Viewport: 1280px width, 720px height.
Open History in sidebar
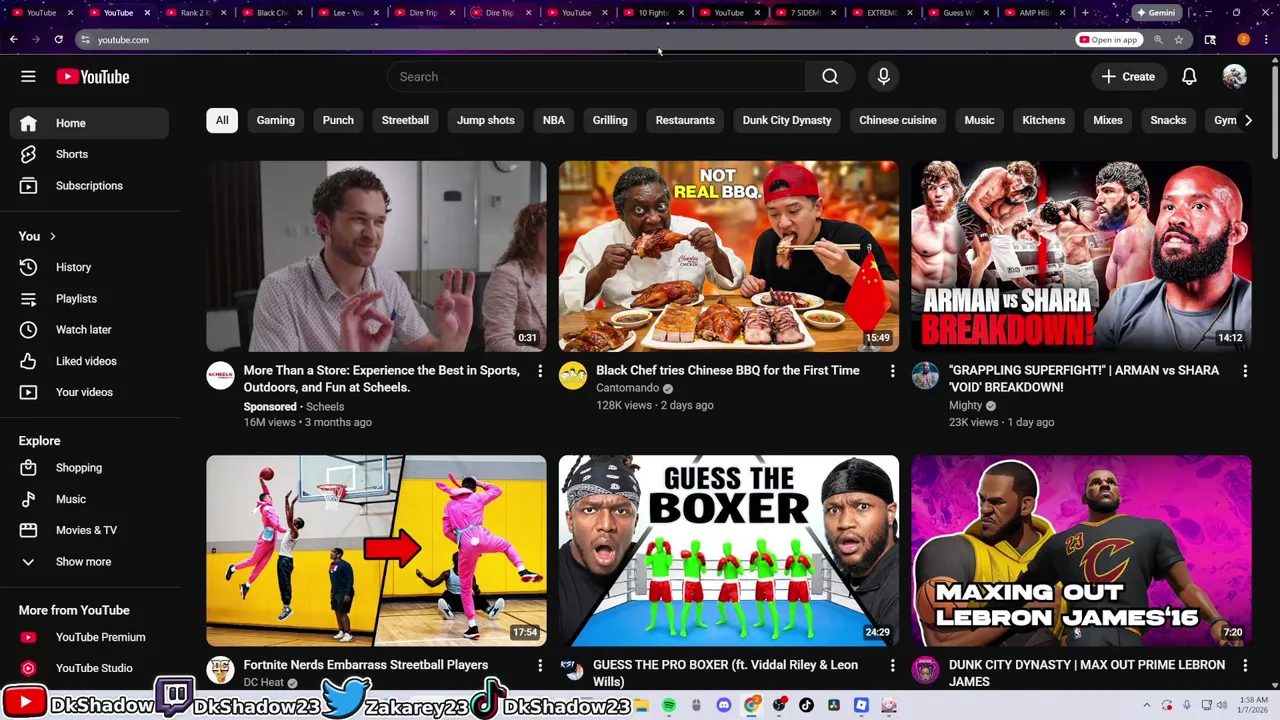[x=90, y=267]
